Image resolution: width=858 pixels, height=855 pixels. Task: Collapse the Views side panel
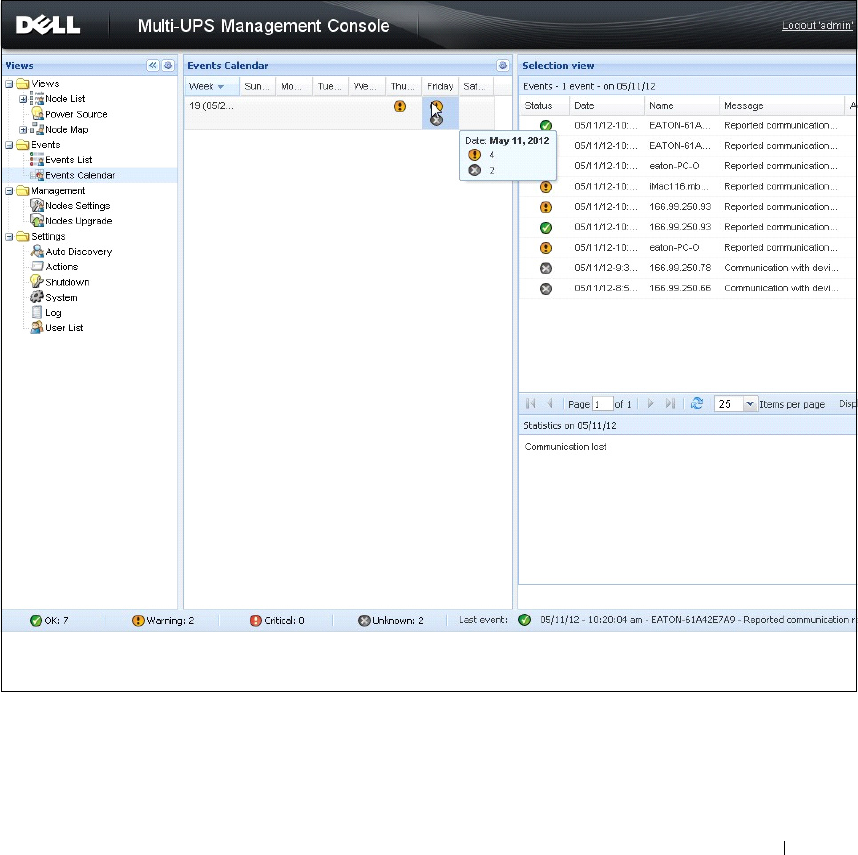(x=153, y=65)
